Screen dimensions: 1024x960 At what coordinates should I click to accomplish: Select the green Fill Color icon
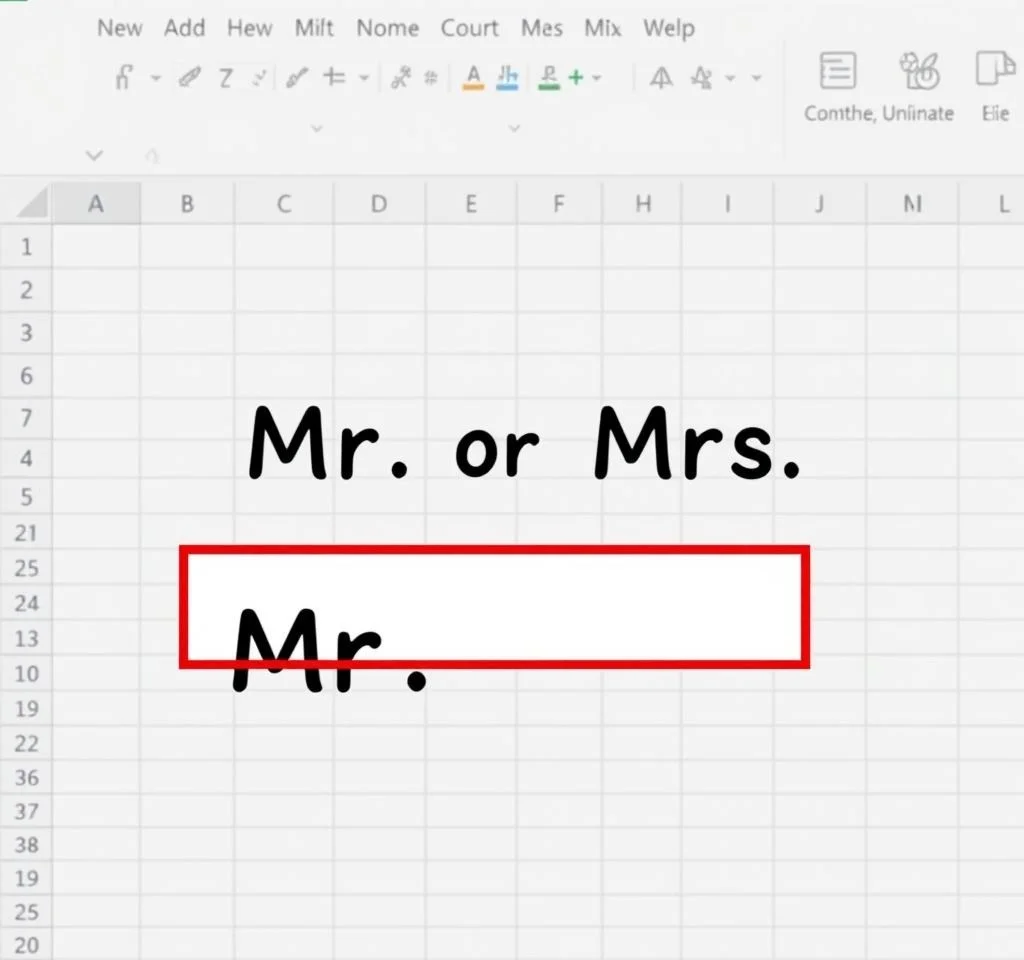[549, 78]
